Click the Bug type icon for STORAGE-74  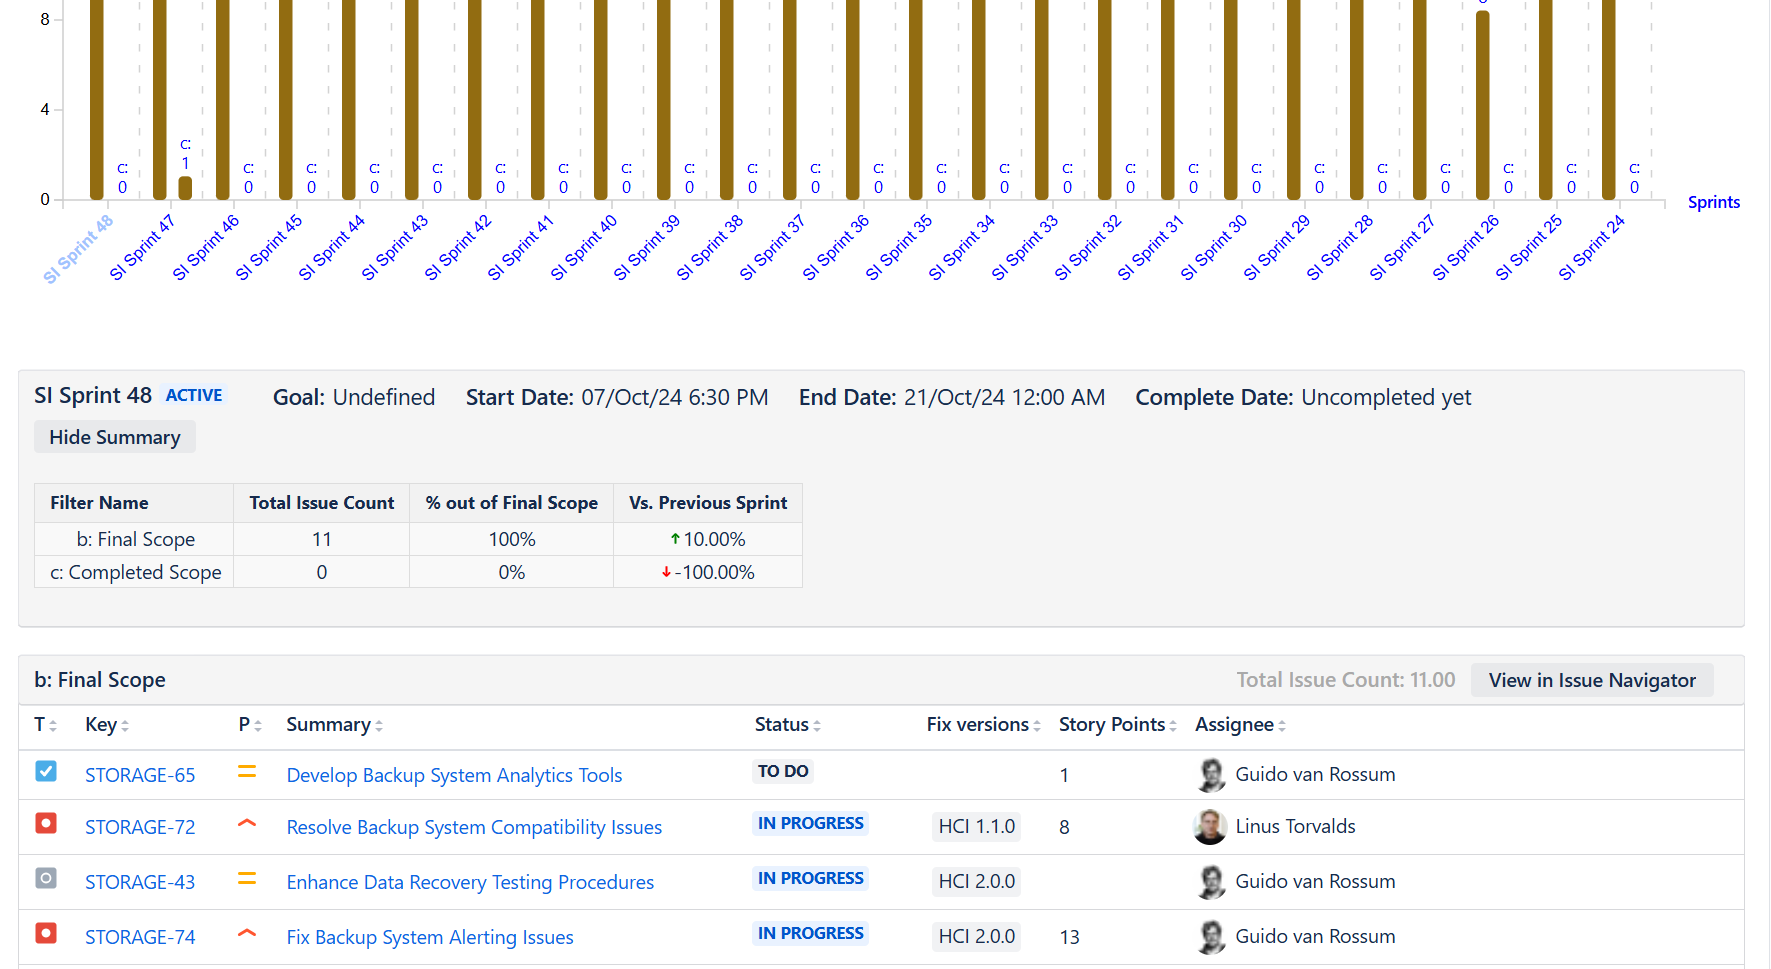pyautogui.click(x=46, y=932)
